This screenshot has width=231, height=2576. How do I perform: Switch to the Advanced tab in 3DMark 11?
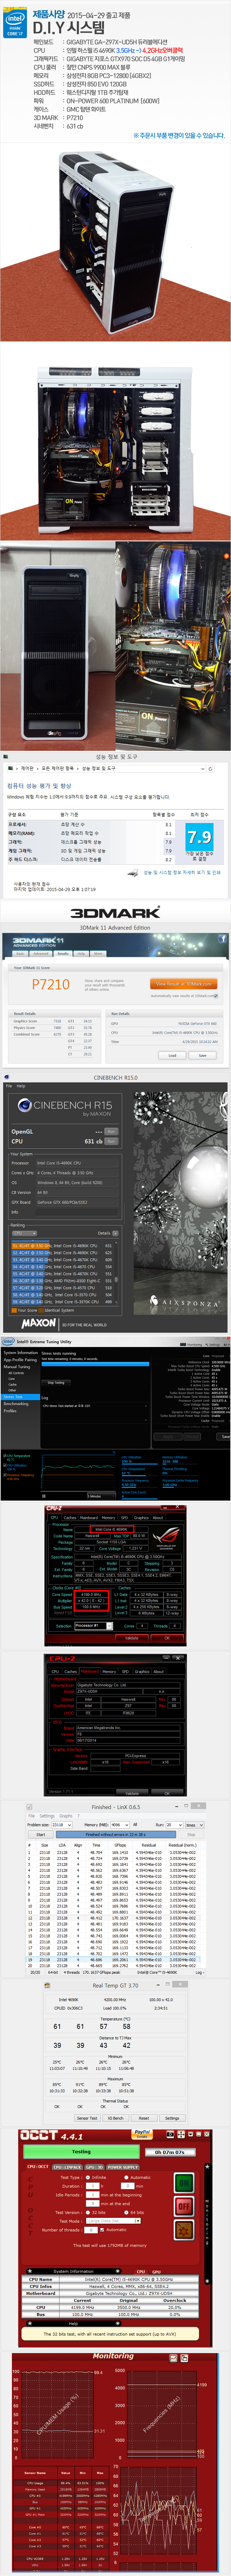click(41, 953)
